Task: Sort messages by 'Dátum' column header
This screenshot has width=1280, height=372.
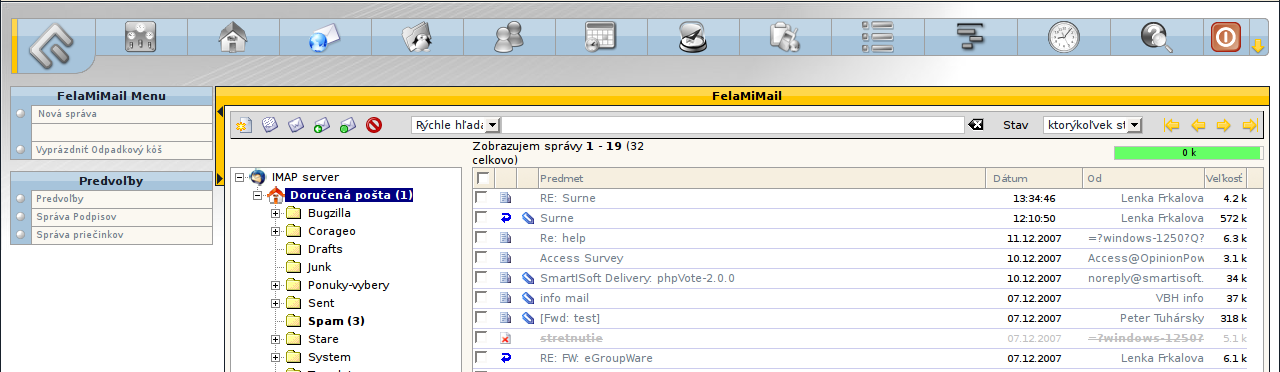Action: (1010, 178)
